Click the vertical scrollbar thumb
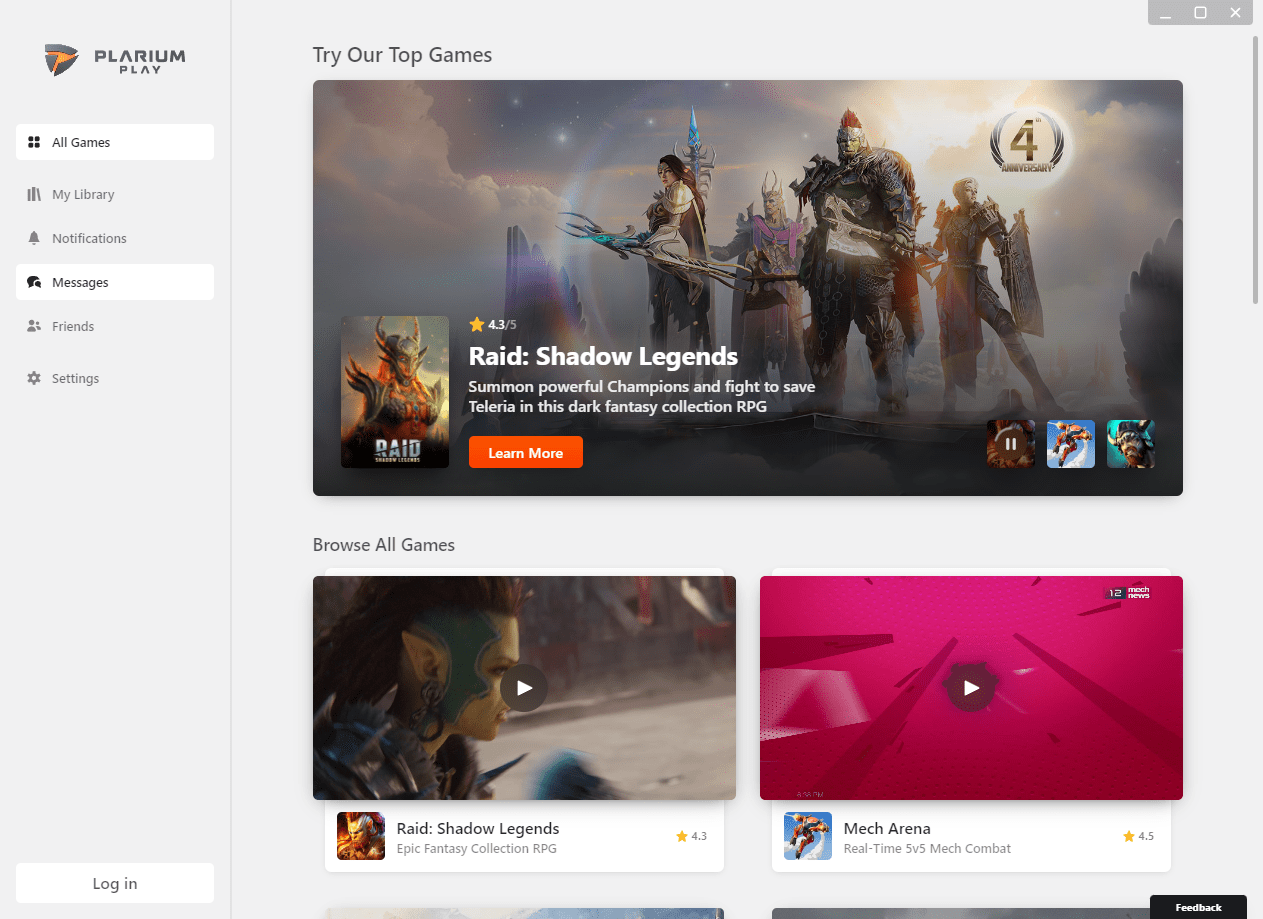This screenshot has height=919, width=1263. (1256, 170)
